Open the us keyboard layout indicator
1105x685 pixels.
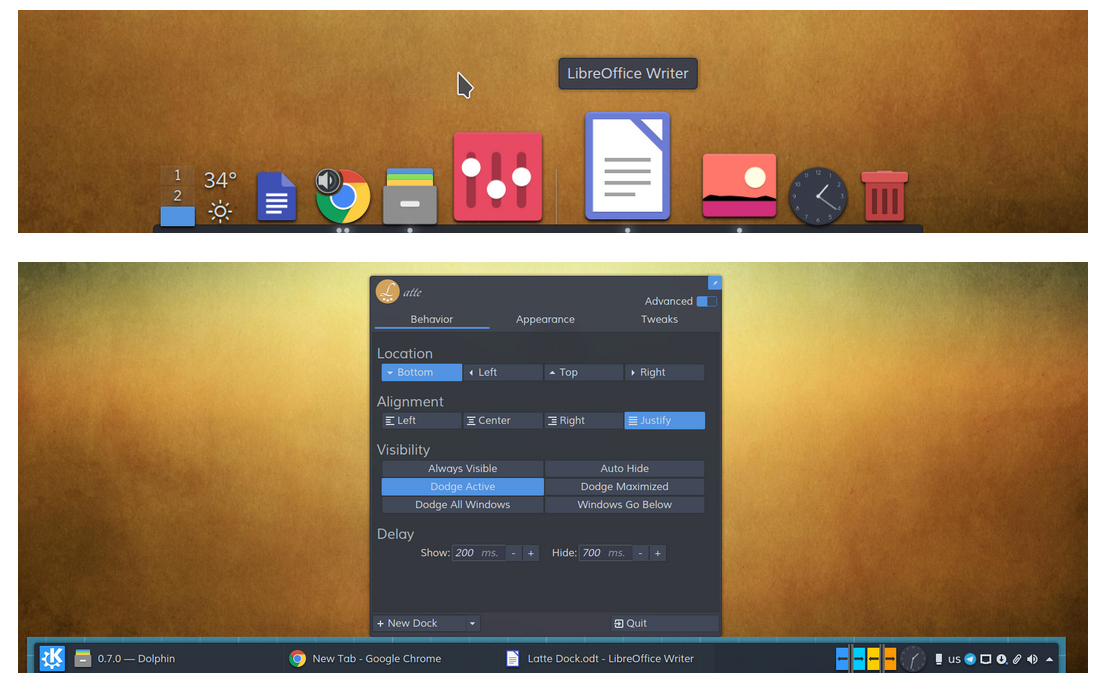(x=954, y=659)
